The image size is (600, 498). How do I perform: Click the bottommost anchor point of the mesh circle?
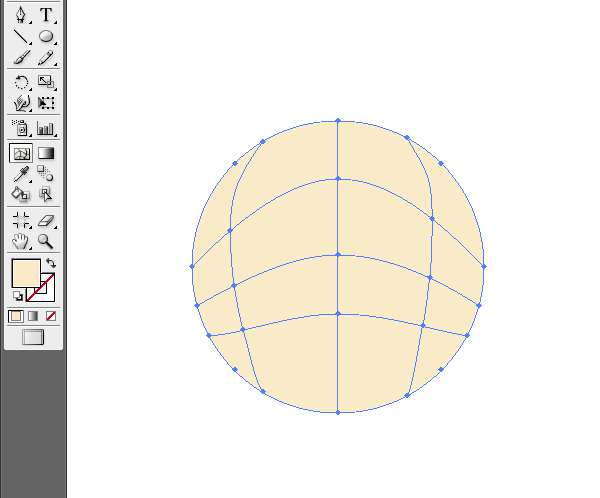click(338, 412)
